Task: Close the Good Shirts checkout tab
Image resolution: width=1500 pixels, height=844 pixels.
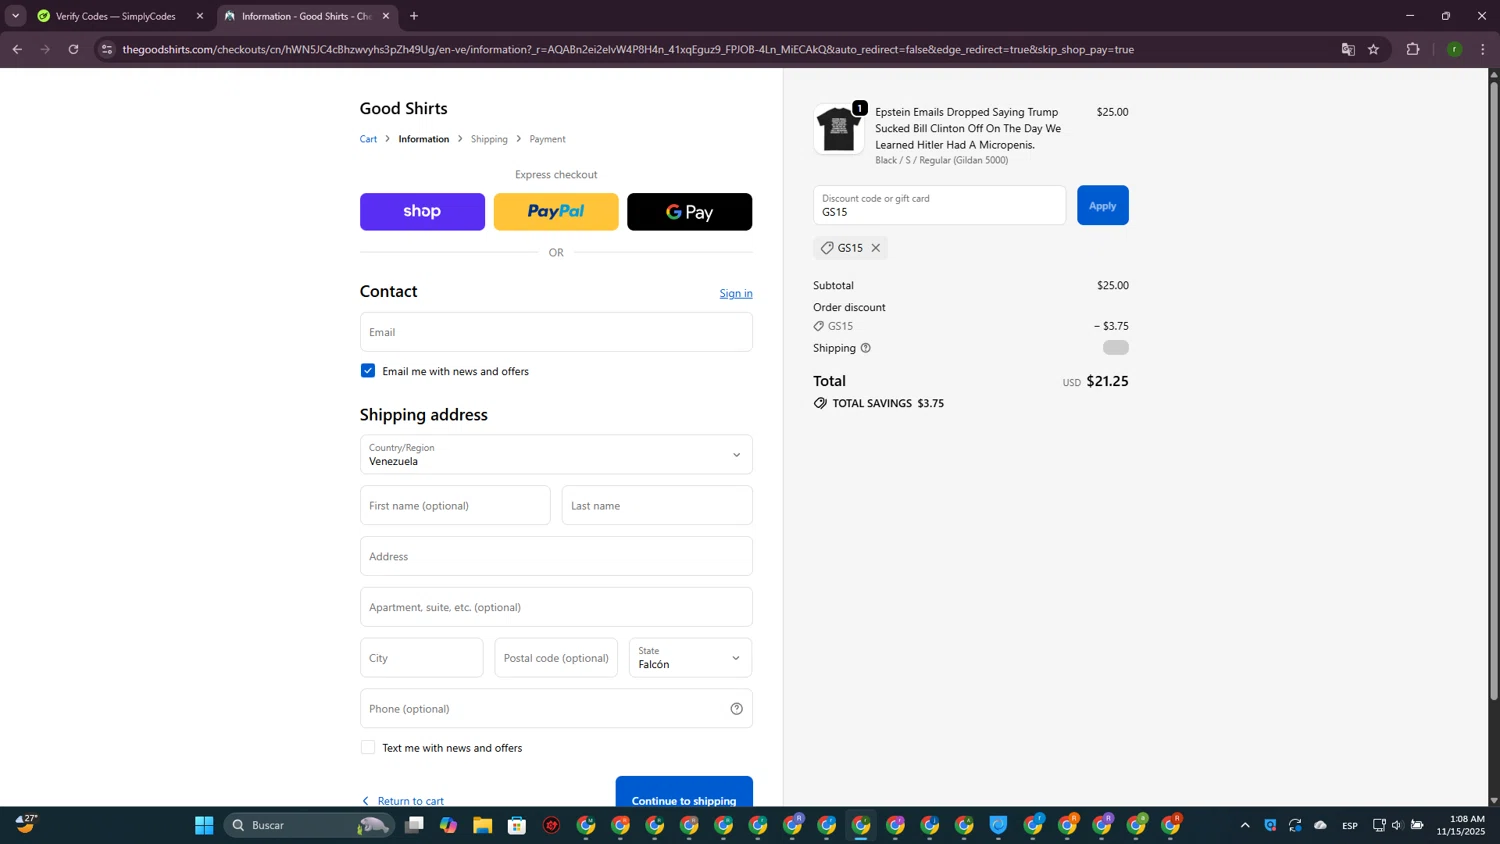Action: (386, 16)
